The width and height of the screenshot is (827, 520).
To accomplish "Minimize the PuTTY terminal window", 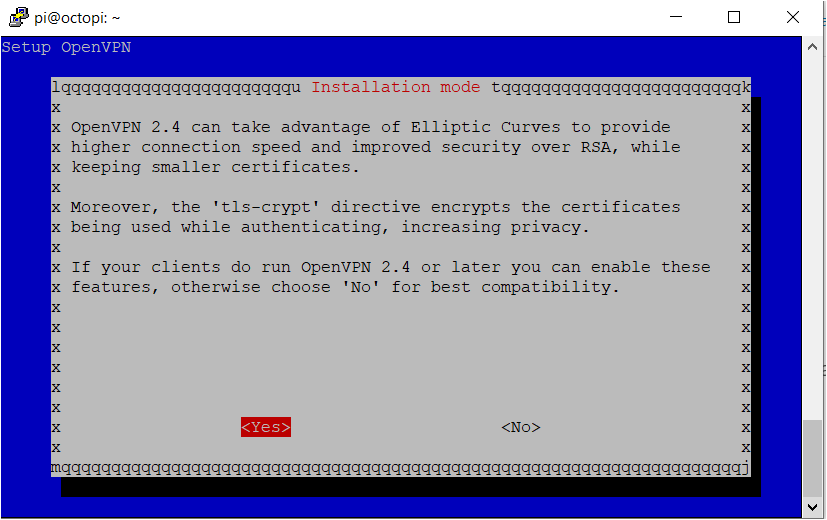I will [676, 17].
